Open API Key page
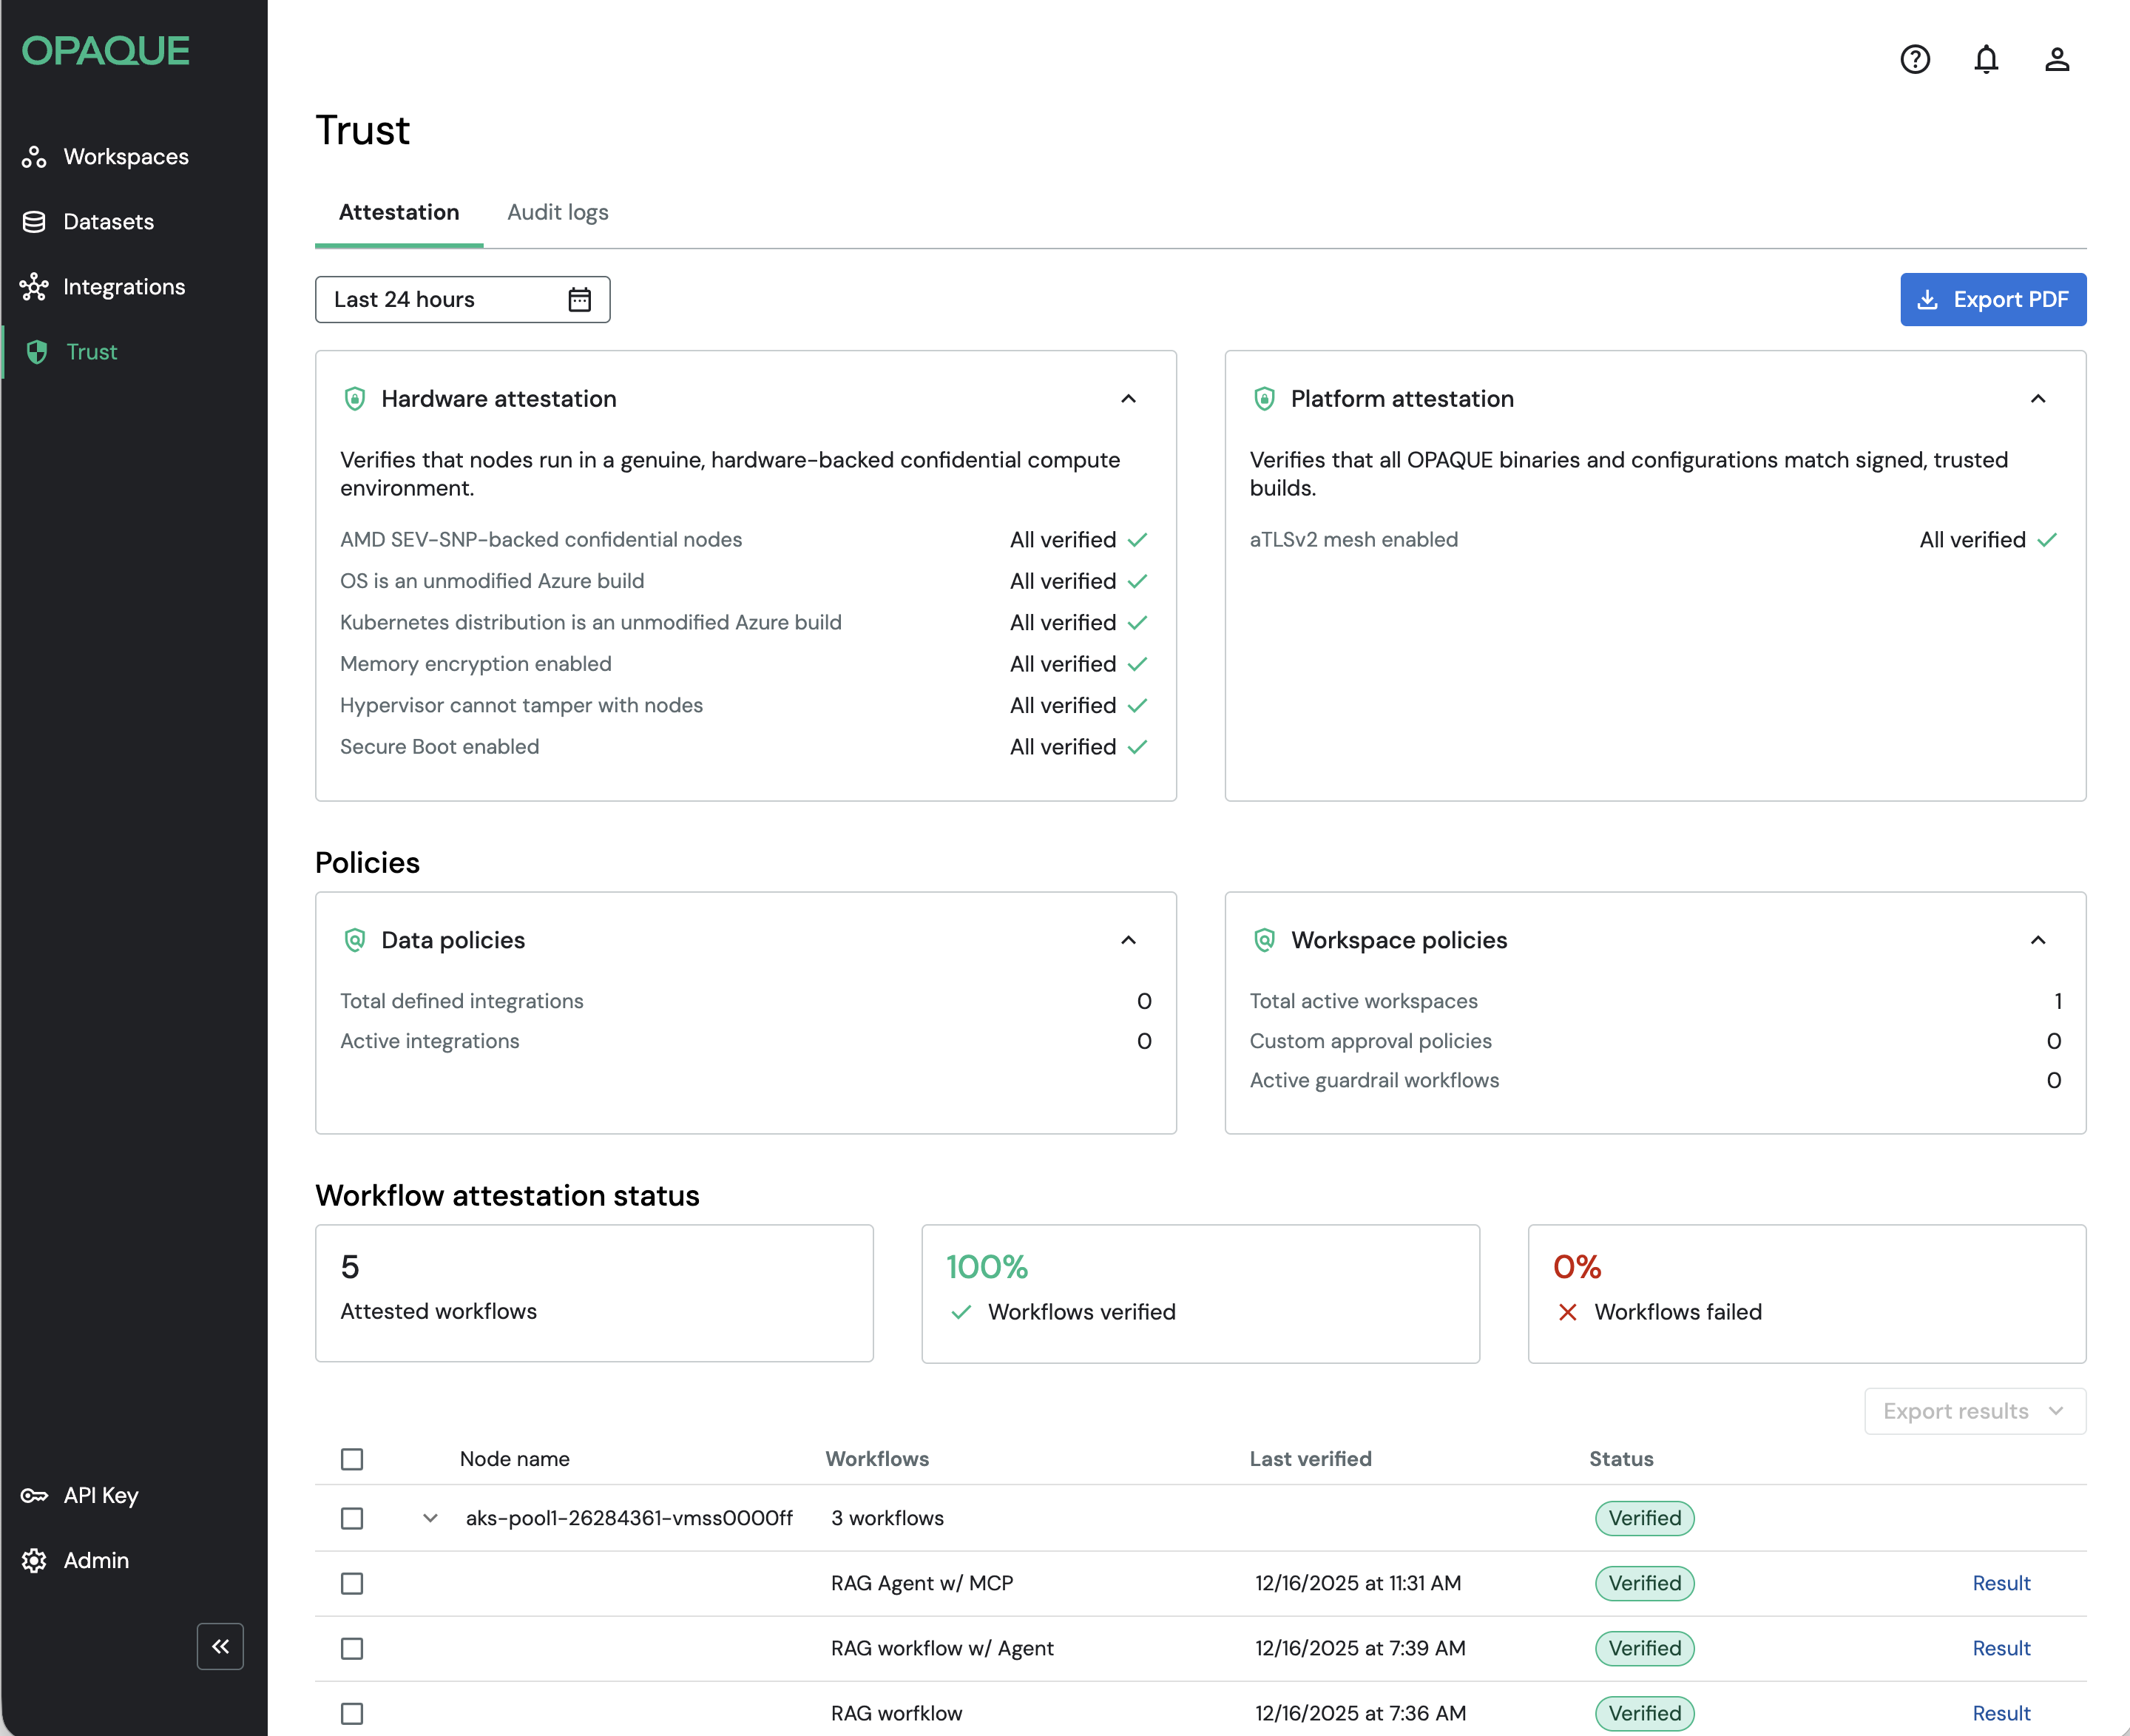Image resolution: width=2130 pixels, height=1736 pixels. click(100, 1495)
